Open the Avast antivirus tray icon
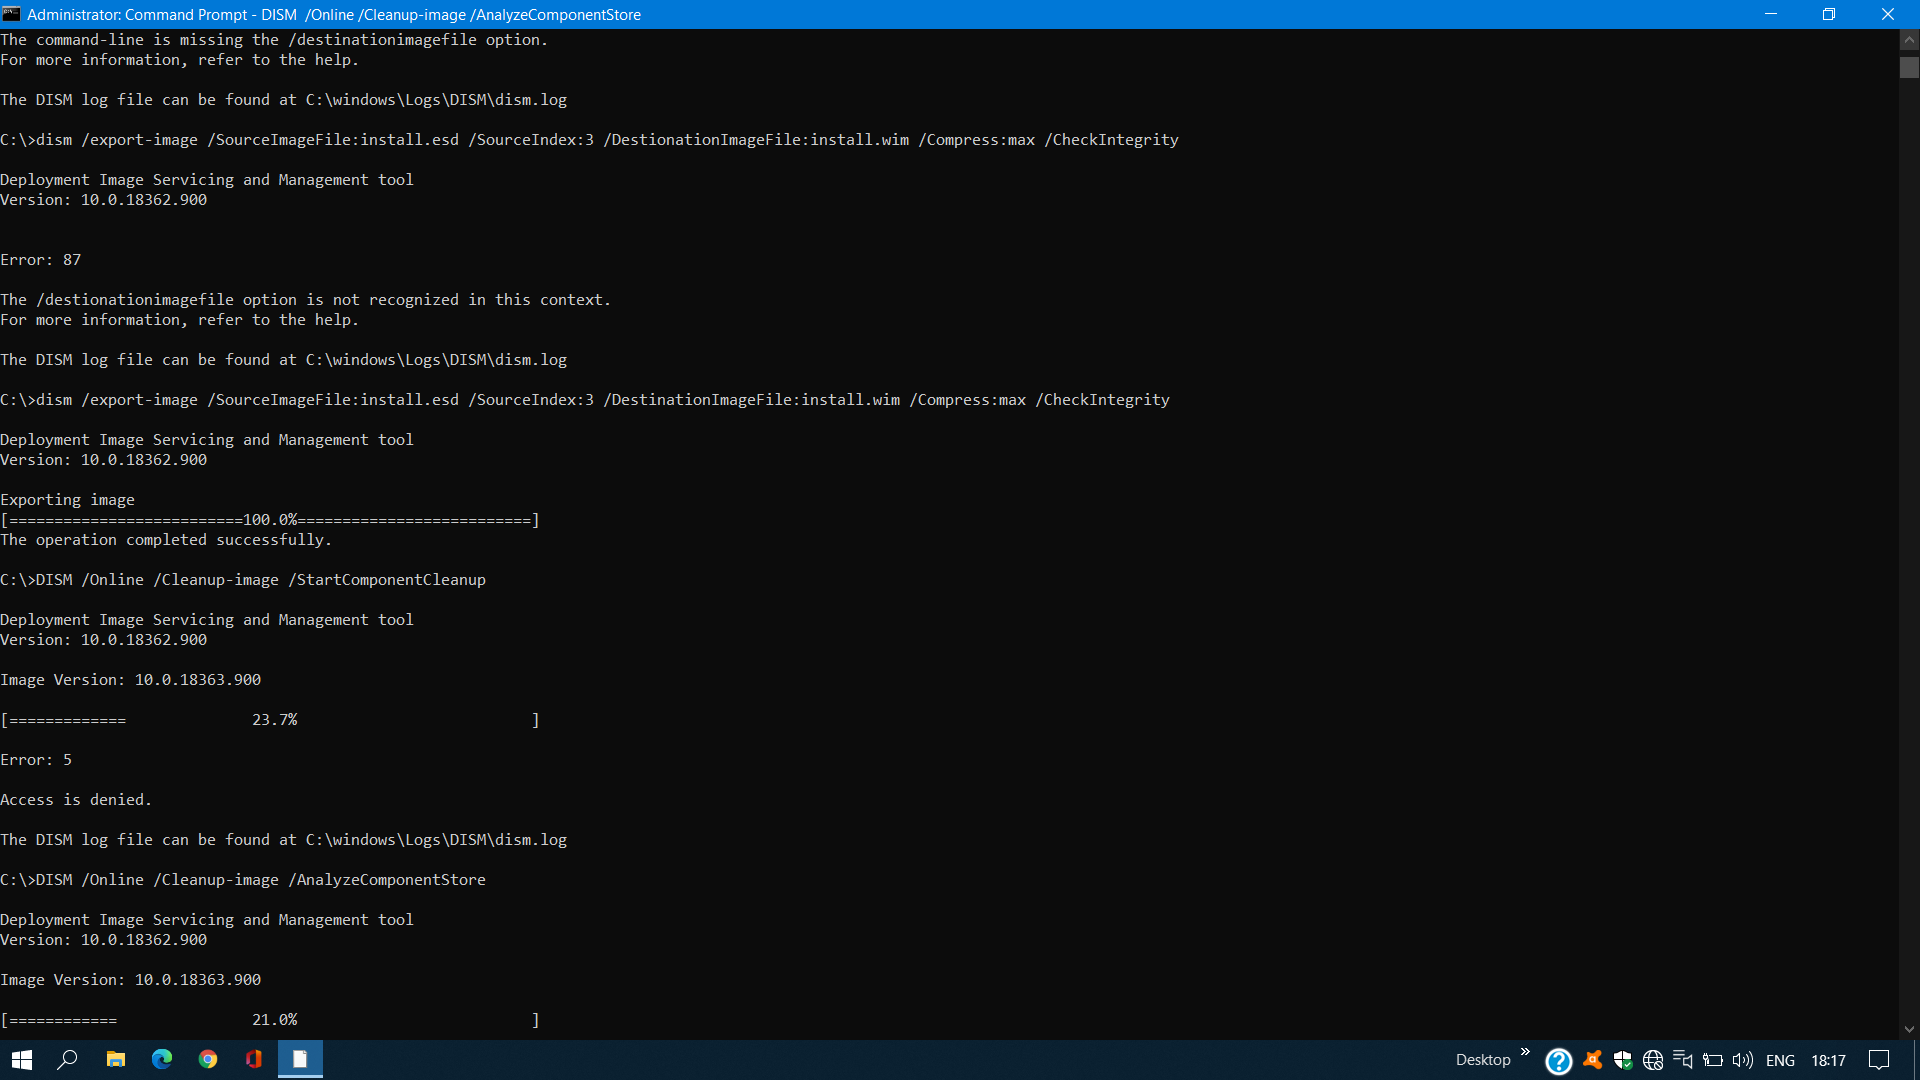 coord(1592,1060)
